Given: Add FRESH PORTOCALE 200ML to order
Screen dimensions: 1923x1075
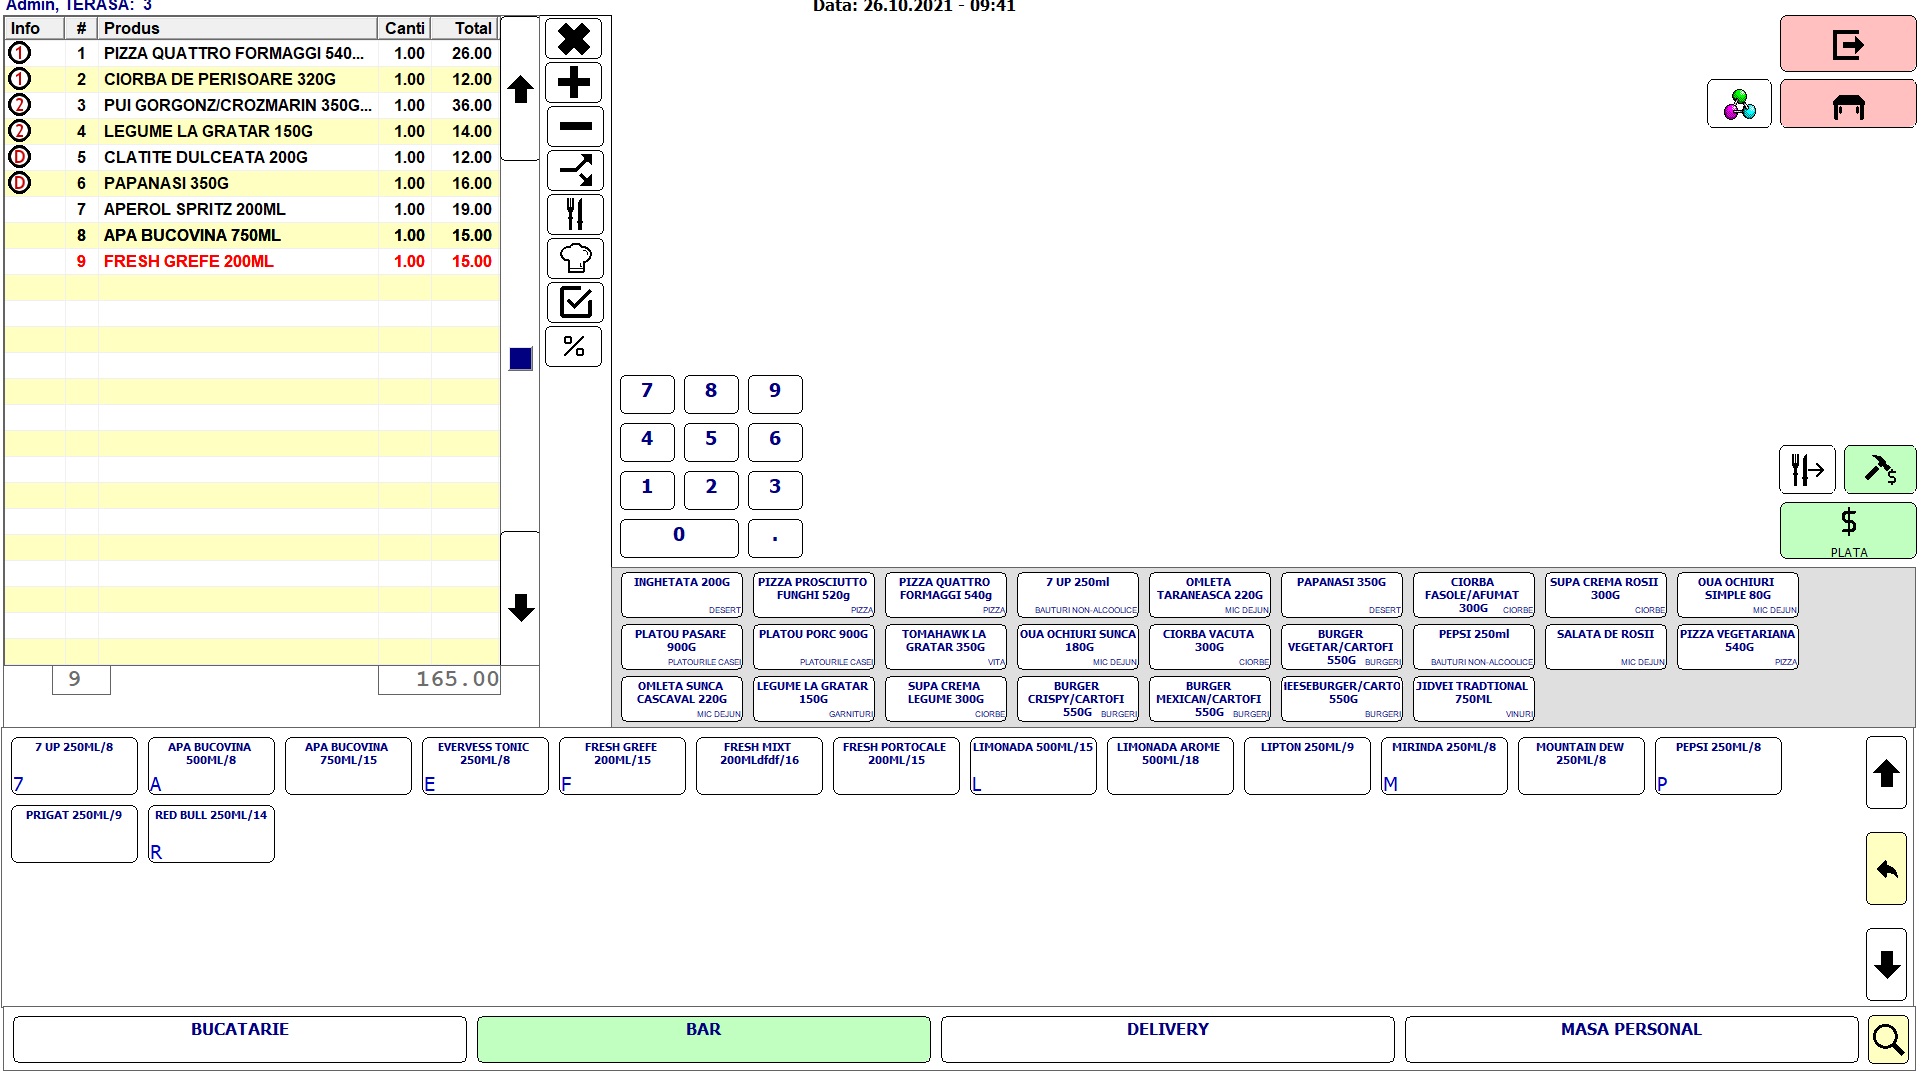Looking at the screenshot, I should pos(894,765).
